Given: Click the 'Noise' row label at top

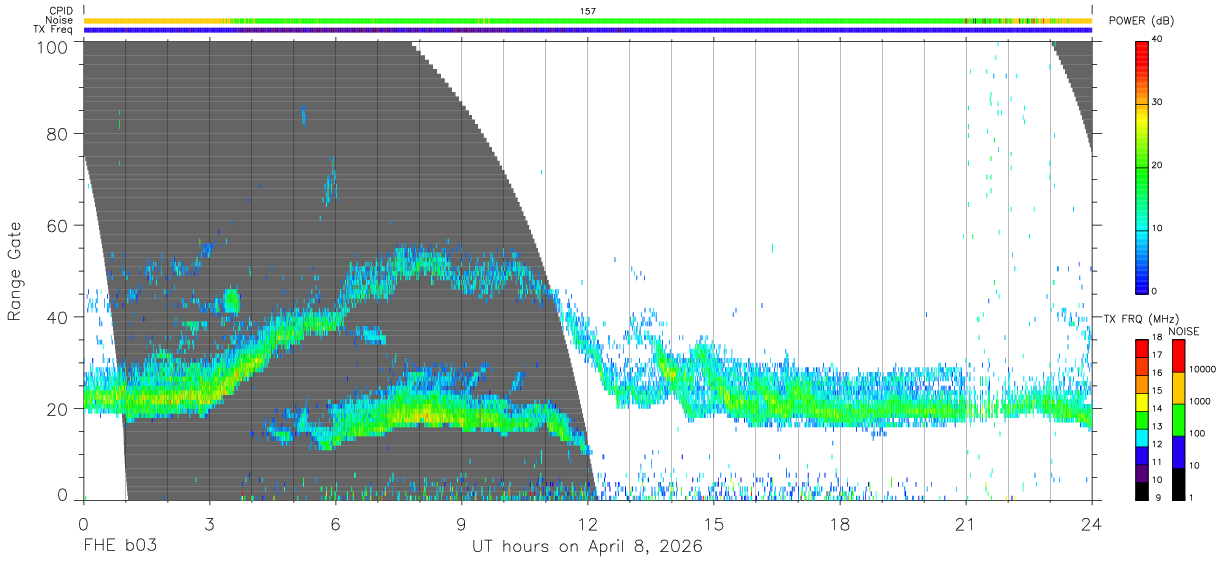Looking at the screenshot, I should (59, 20).
